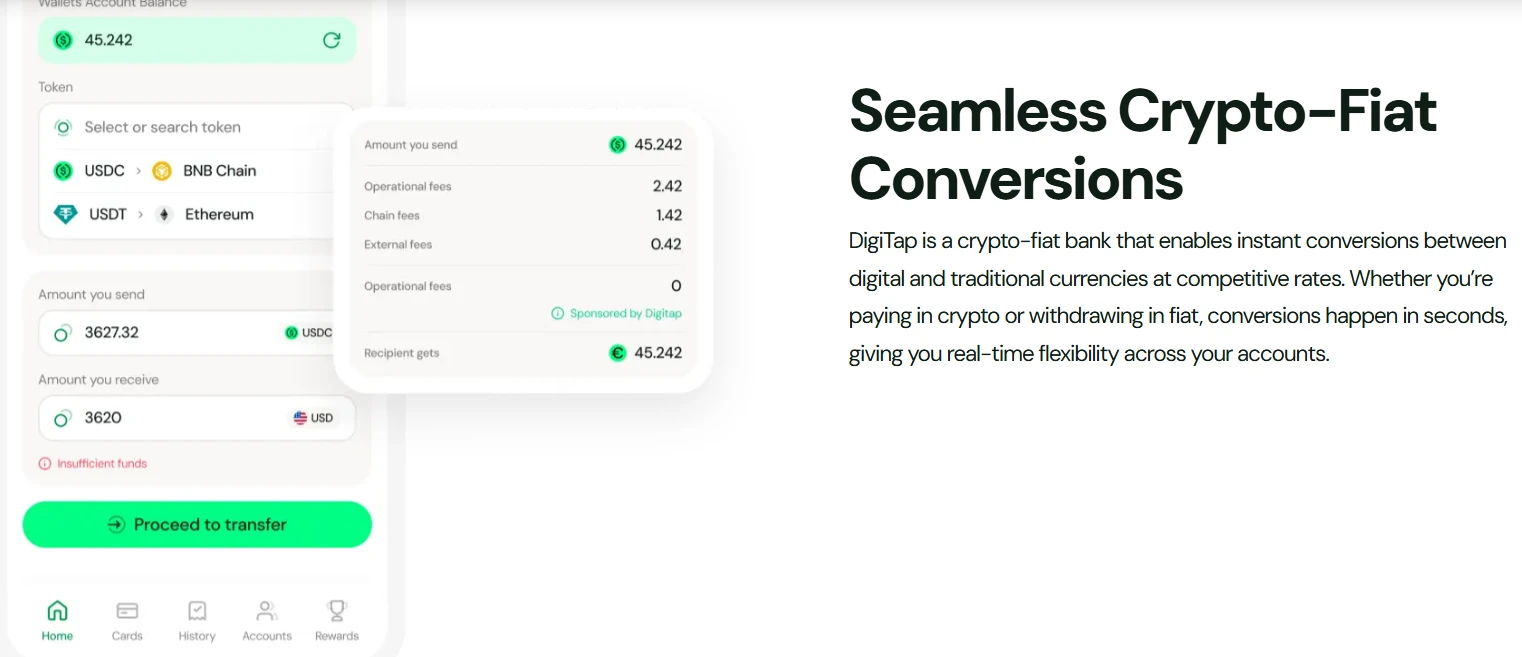Switch to the History tab label
Screen dimensions: 1522x657
pyautogui.click(x=197, y=636)
